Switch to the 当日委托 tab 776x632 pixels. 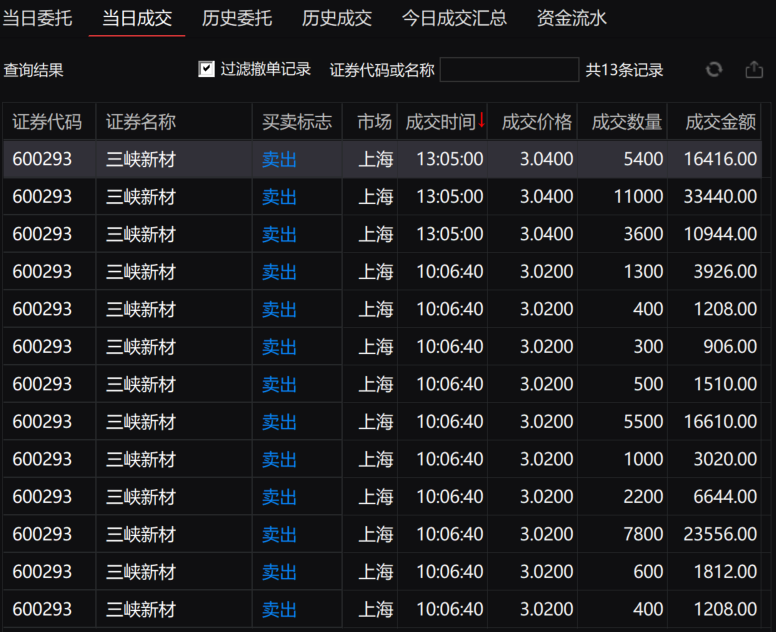coord(37,19)
